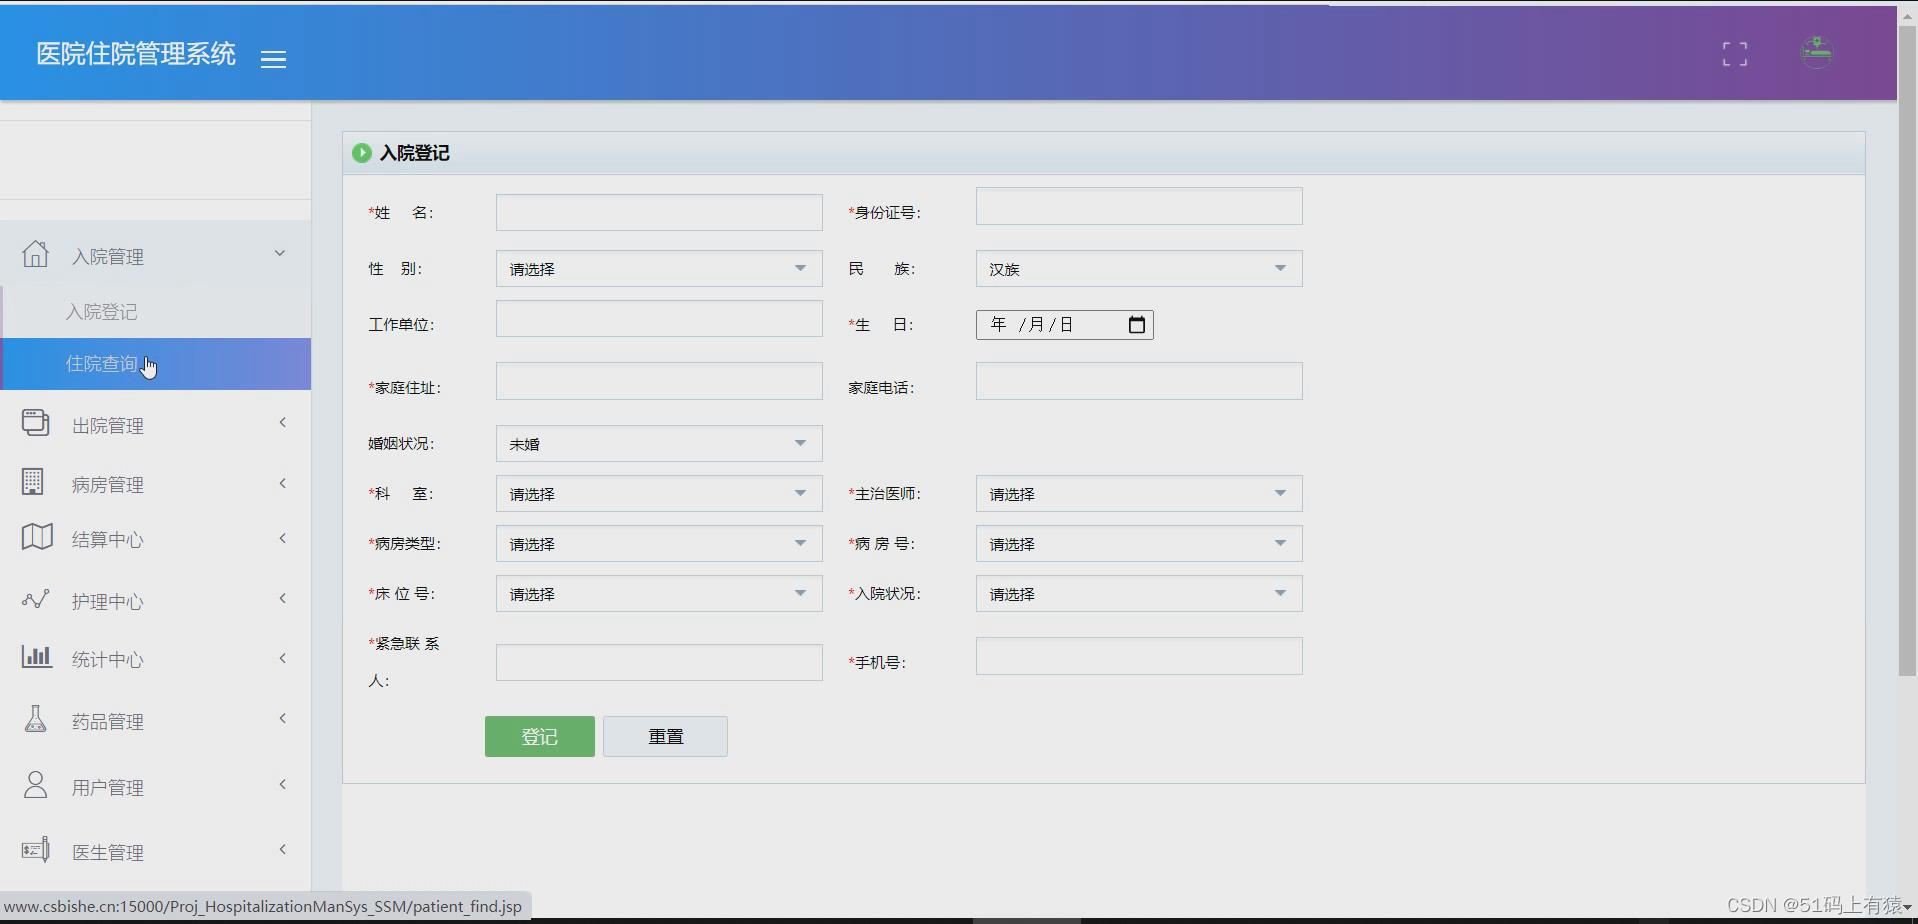1918x924 pixels.
Task: Expand the 统计中心 menu chevron
Action: coord(283,658)
